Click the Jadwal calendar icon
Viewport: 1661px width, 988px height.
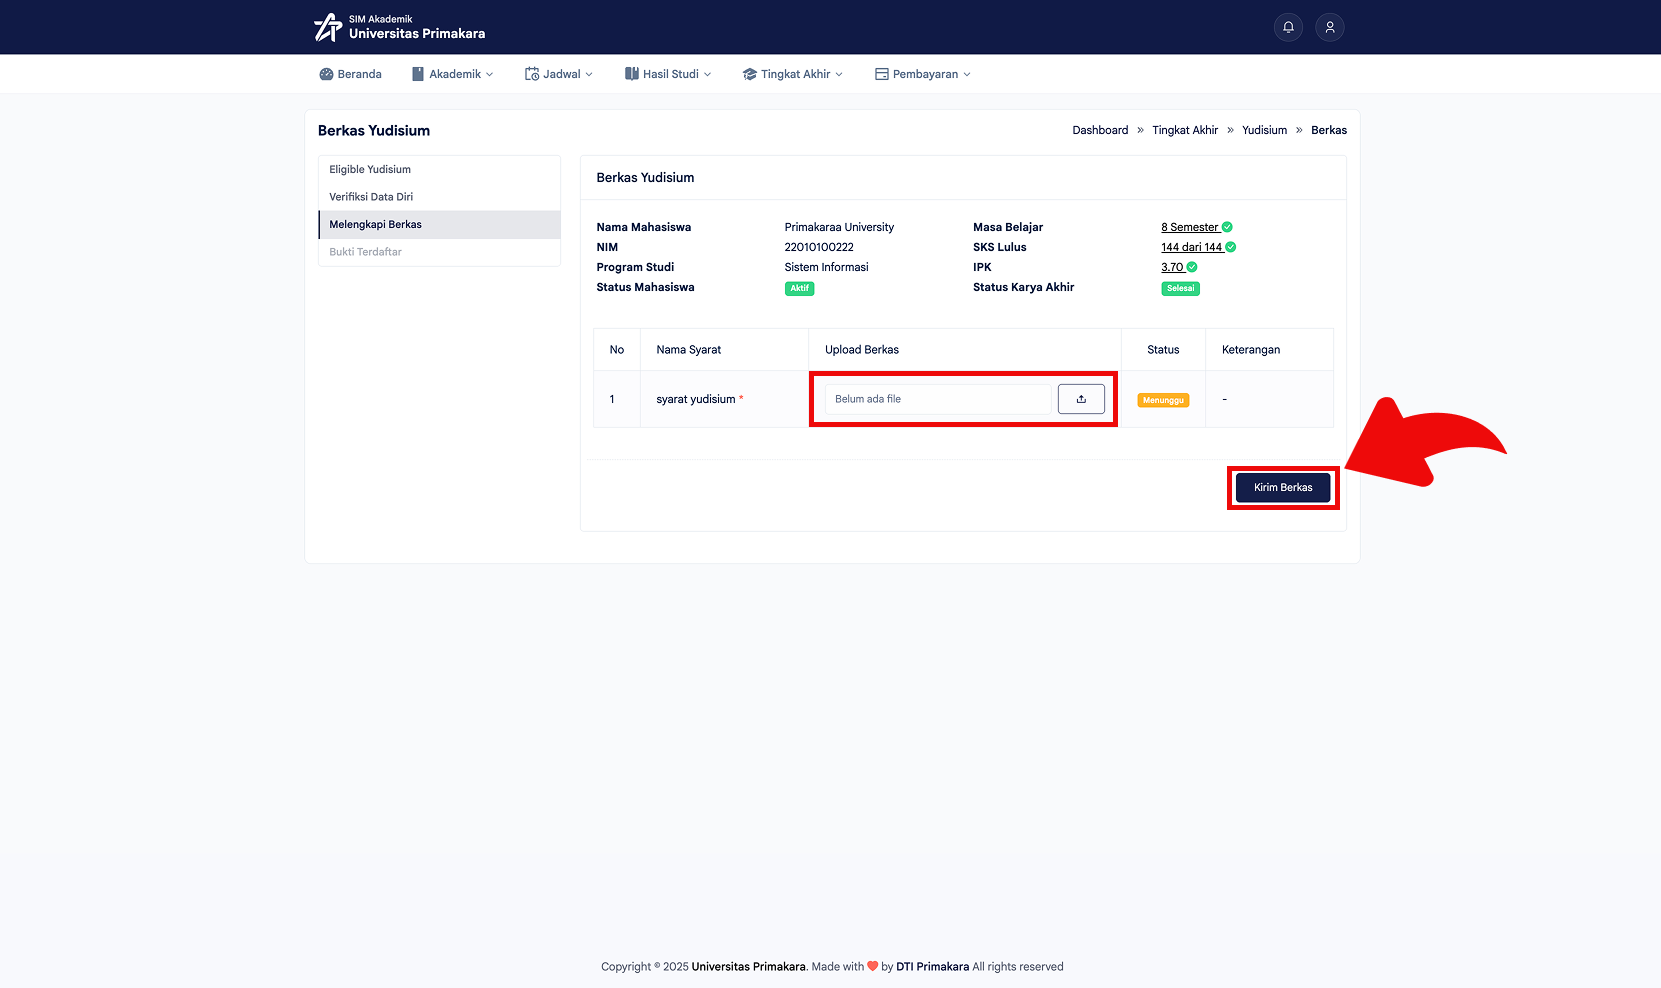coord(532,74)
